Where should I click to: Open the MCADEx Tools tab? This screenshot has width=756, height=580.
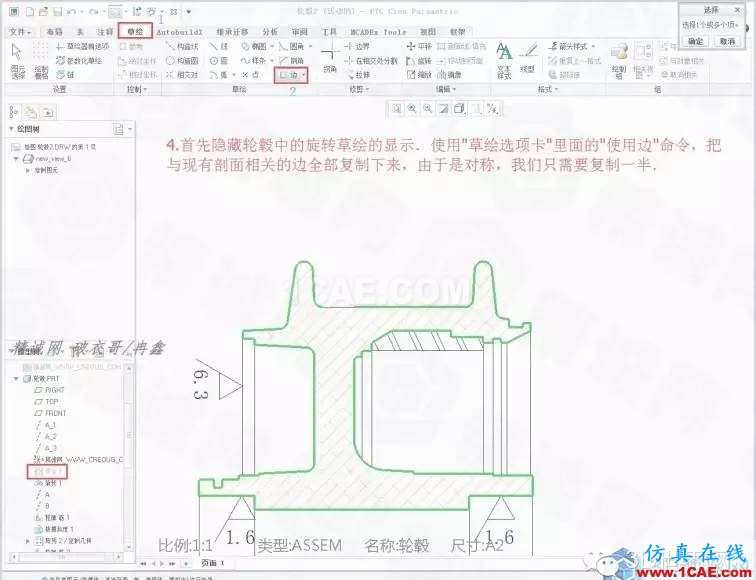click(378, 32)
